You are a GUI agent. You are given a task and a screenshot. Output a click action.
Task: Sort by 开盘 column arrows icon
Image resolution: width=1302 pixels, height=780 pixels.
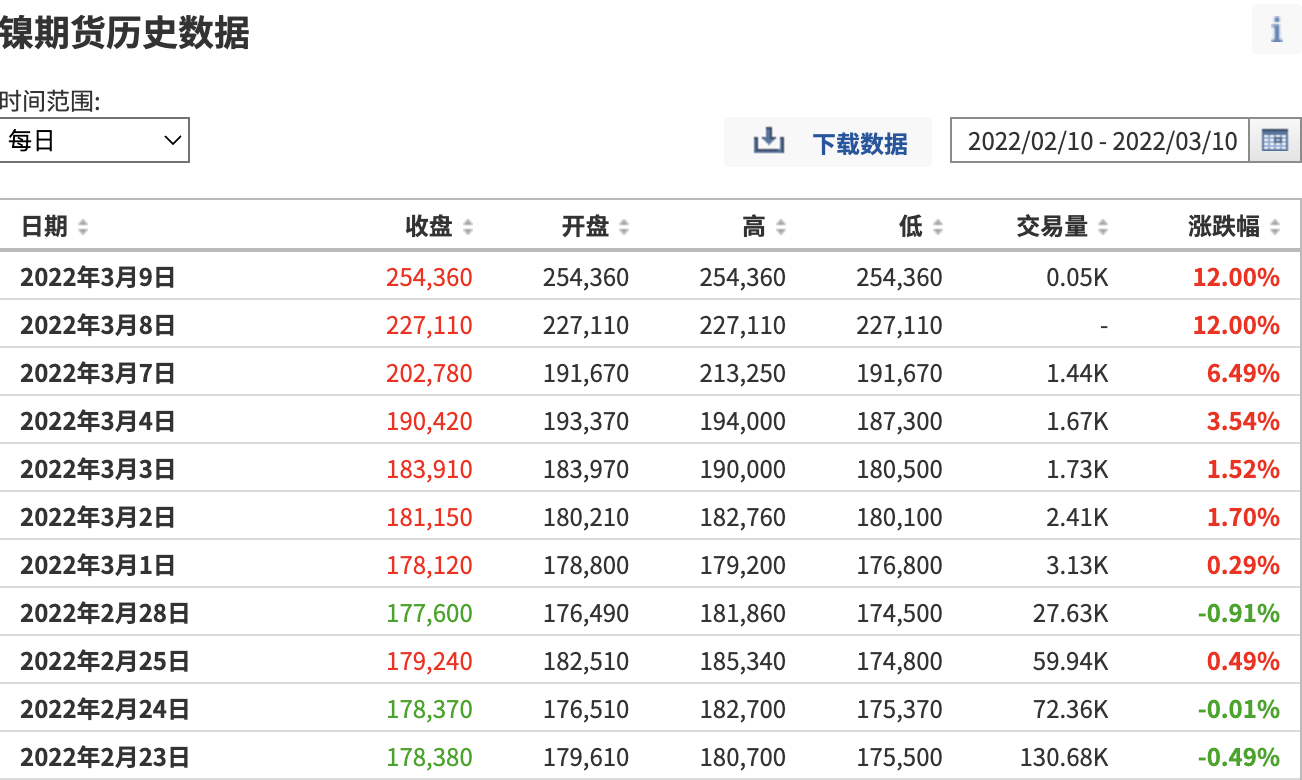pos(624,228)
